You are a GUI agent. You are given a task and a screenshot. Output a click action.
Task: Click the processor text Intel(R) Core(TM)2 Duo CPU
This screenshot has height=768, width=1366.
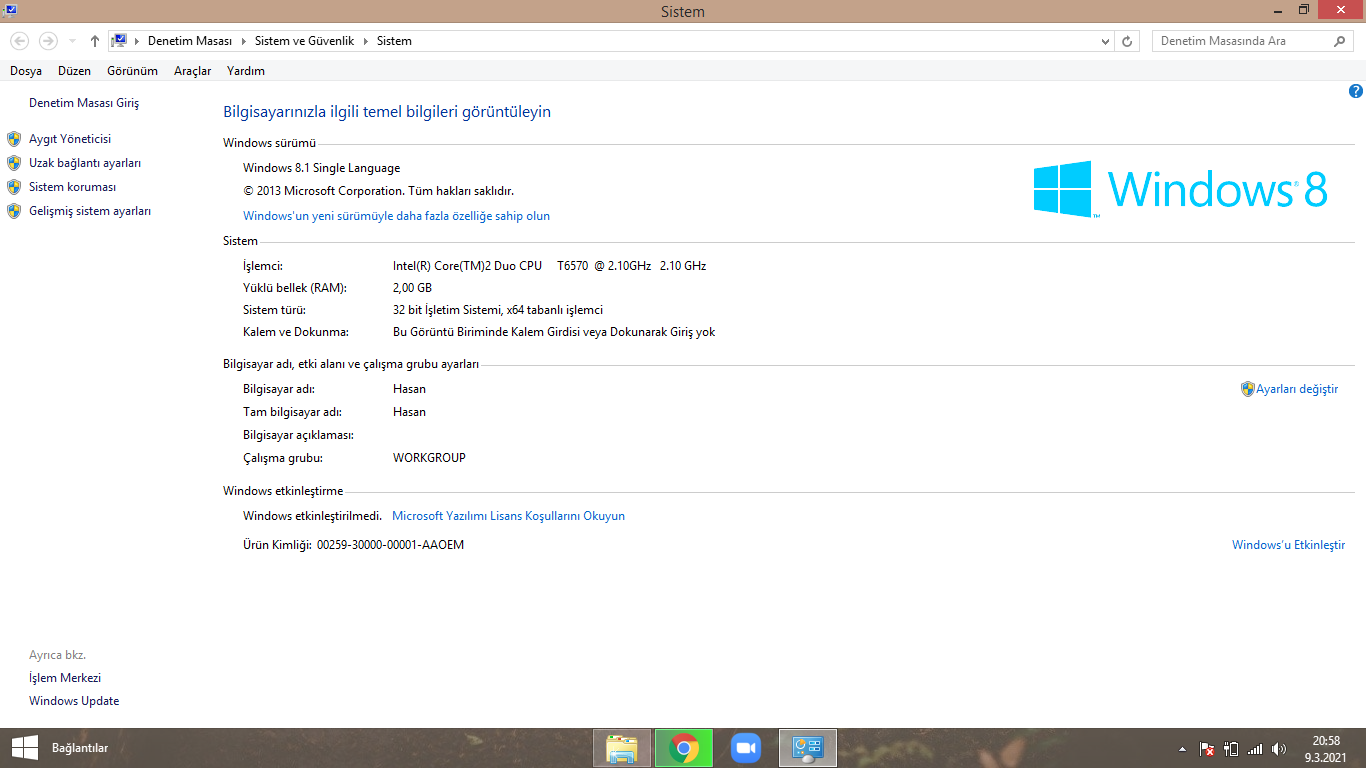(x=467, y=266)
